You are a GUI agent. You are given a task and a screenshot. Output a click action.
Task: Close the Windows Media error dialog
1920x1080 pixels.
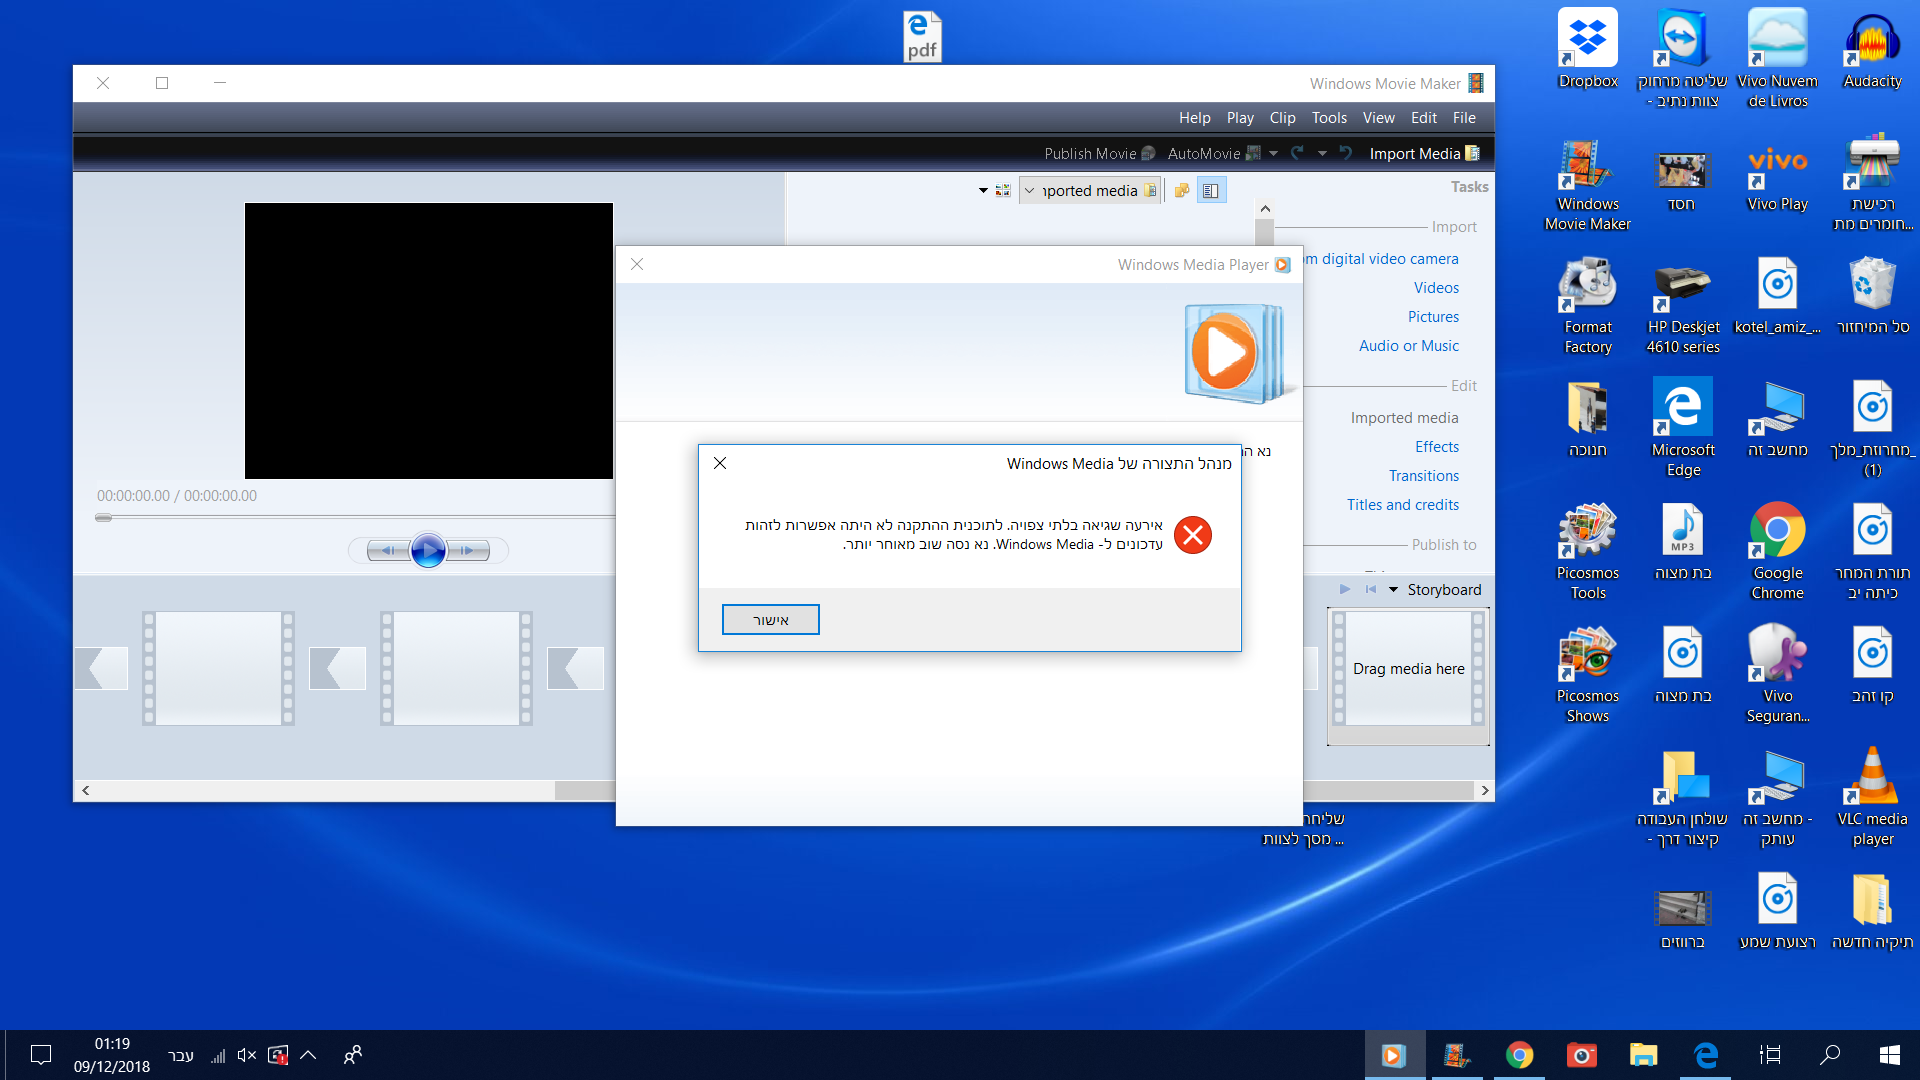720,463
